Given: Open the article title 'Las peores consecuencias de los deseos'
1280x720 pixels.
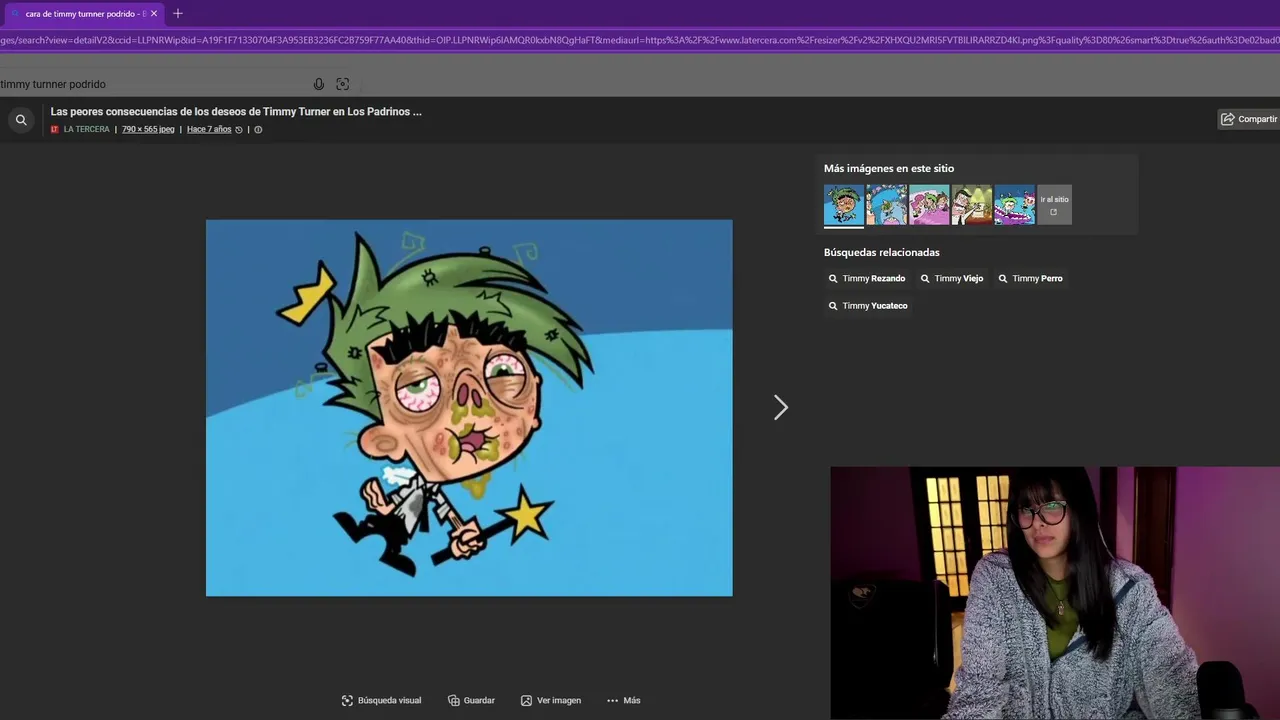Looking at the screenshot, I should pos(236,112).
